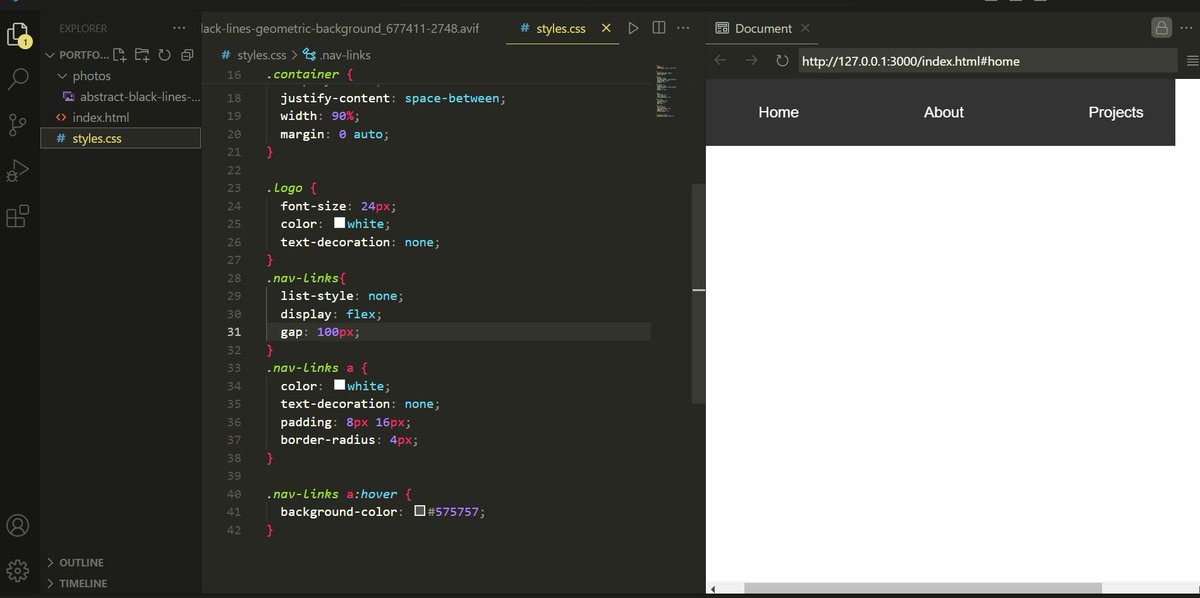Go forward in the preview browser
The image size is (1200, 598).
[751, 61]
